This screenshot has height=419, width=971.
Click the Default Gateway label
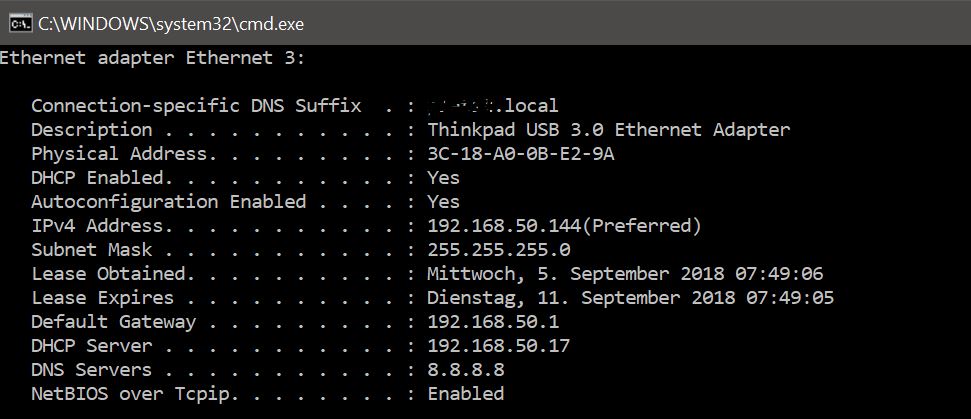[113, 322]
